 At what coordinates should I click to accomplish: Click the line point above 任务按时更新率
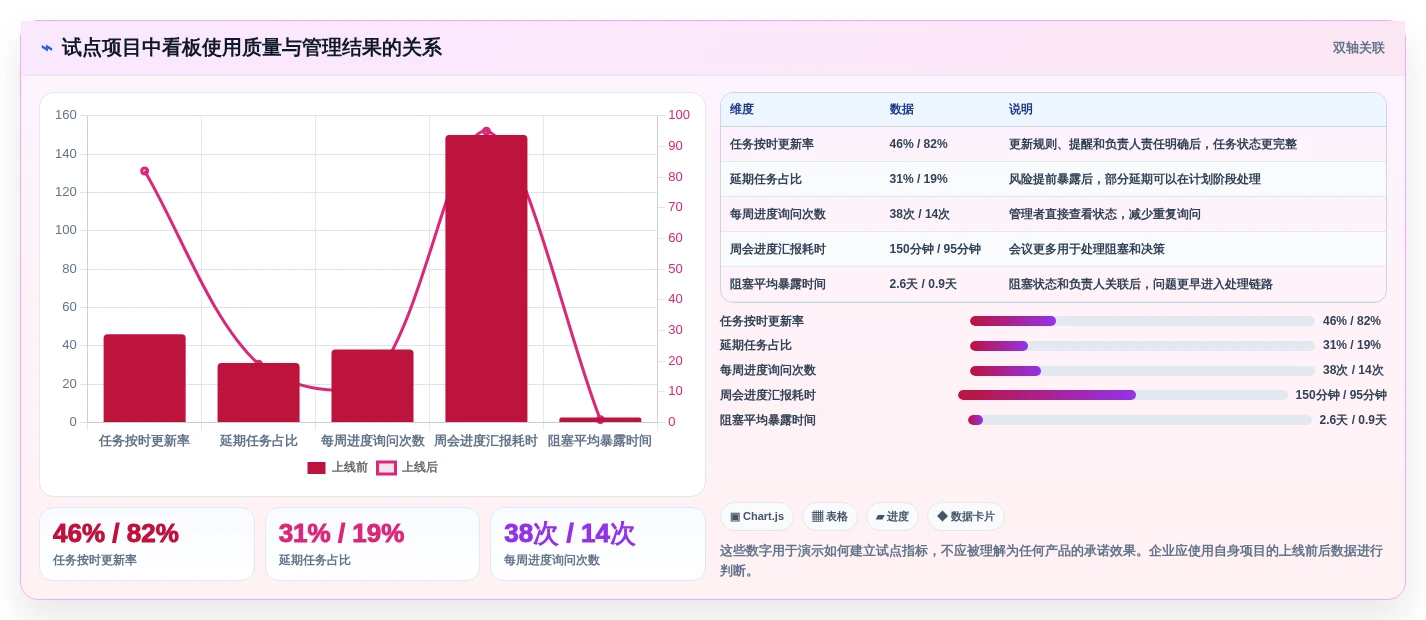(x=145, y=171)
